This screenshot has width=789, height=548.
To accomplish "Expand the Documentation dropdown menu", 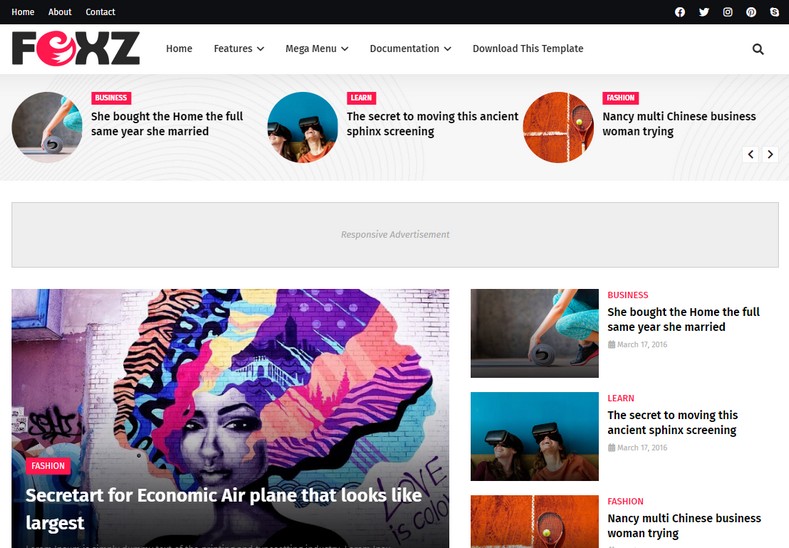I will (410, 49).
